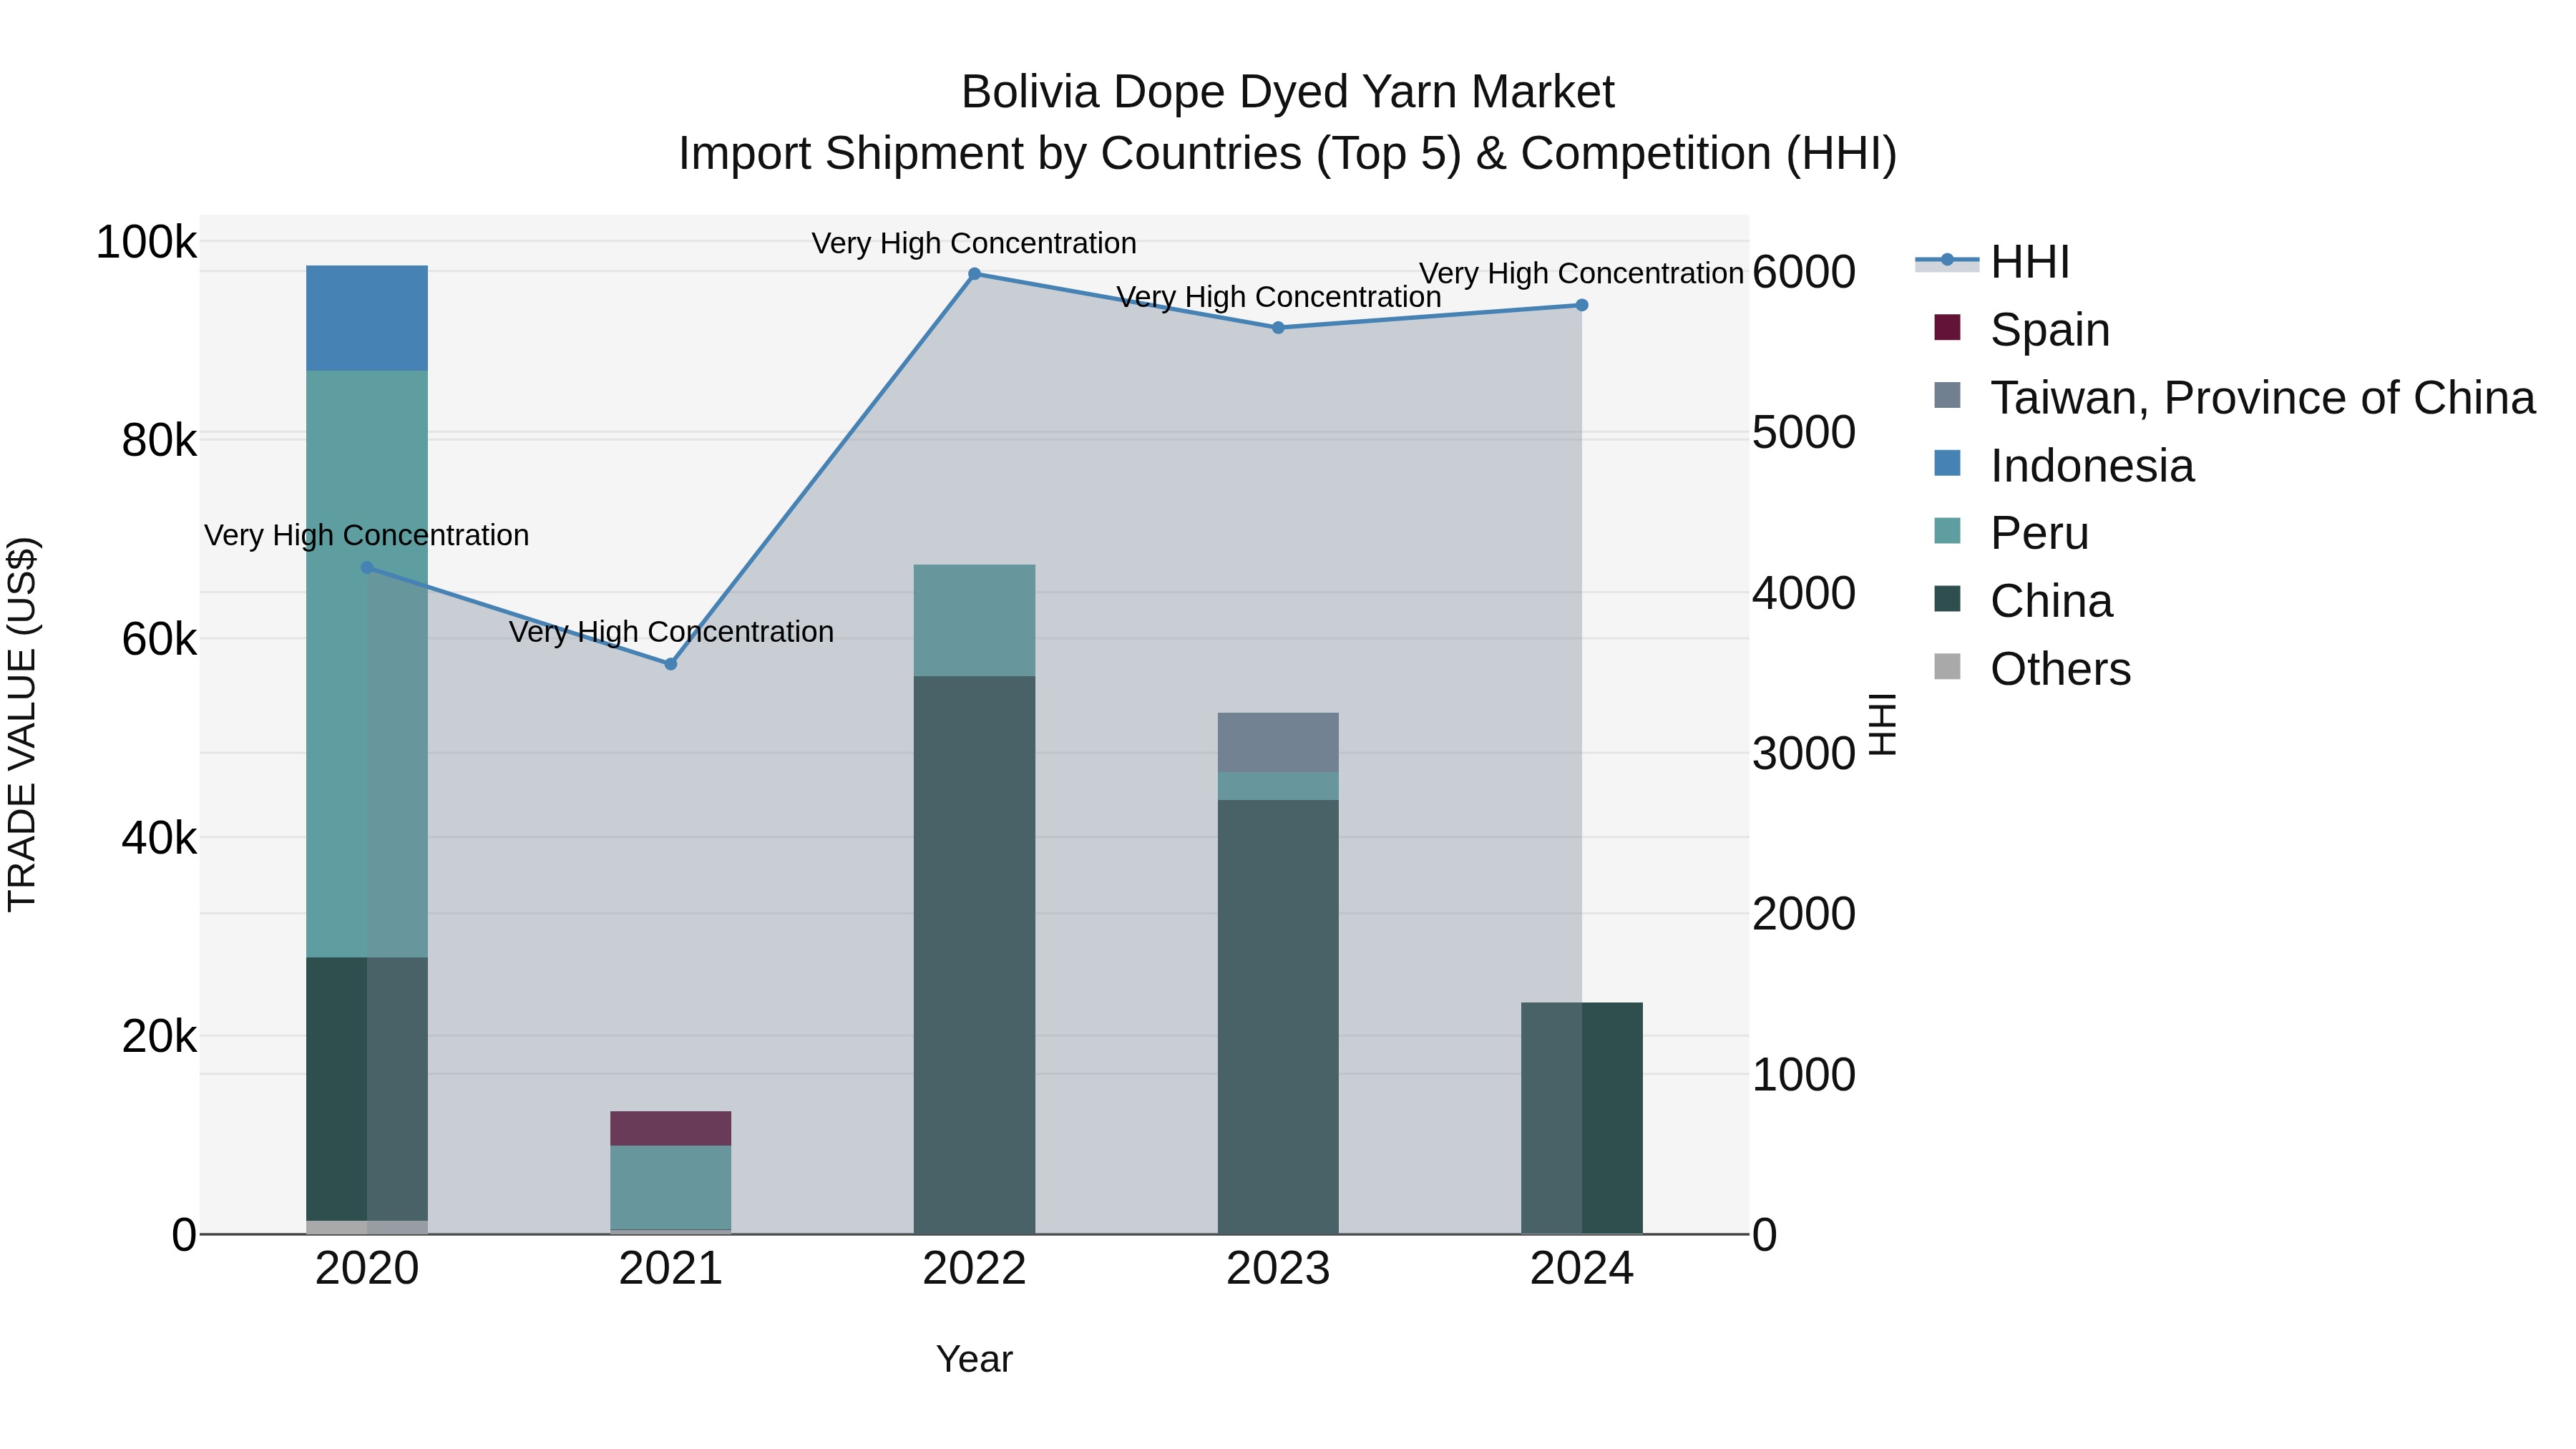
Task: Click the Very High Concentration label near 2021
Action: point(671,632)
